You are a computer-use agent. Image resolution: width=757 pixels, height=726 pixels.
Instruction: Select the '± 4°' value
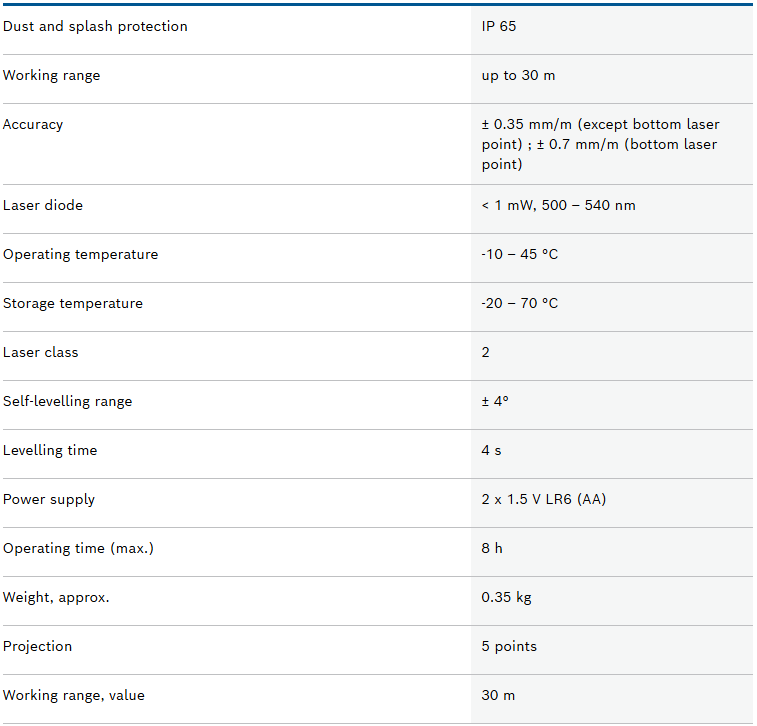pos(495,402)
